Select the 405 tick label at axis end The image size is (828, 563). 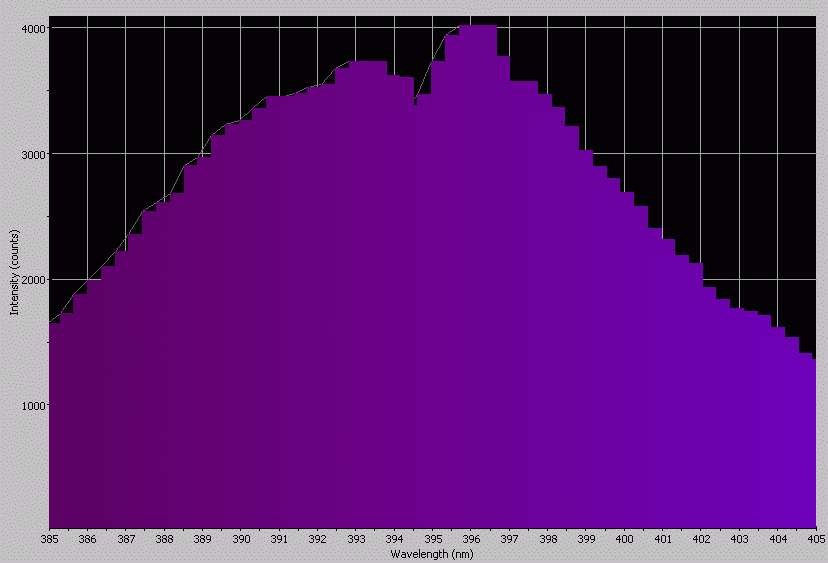click(815, 539)
